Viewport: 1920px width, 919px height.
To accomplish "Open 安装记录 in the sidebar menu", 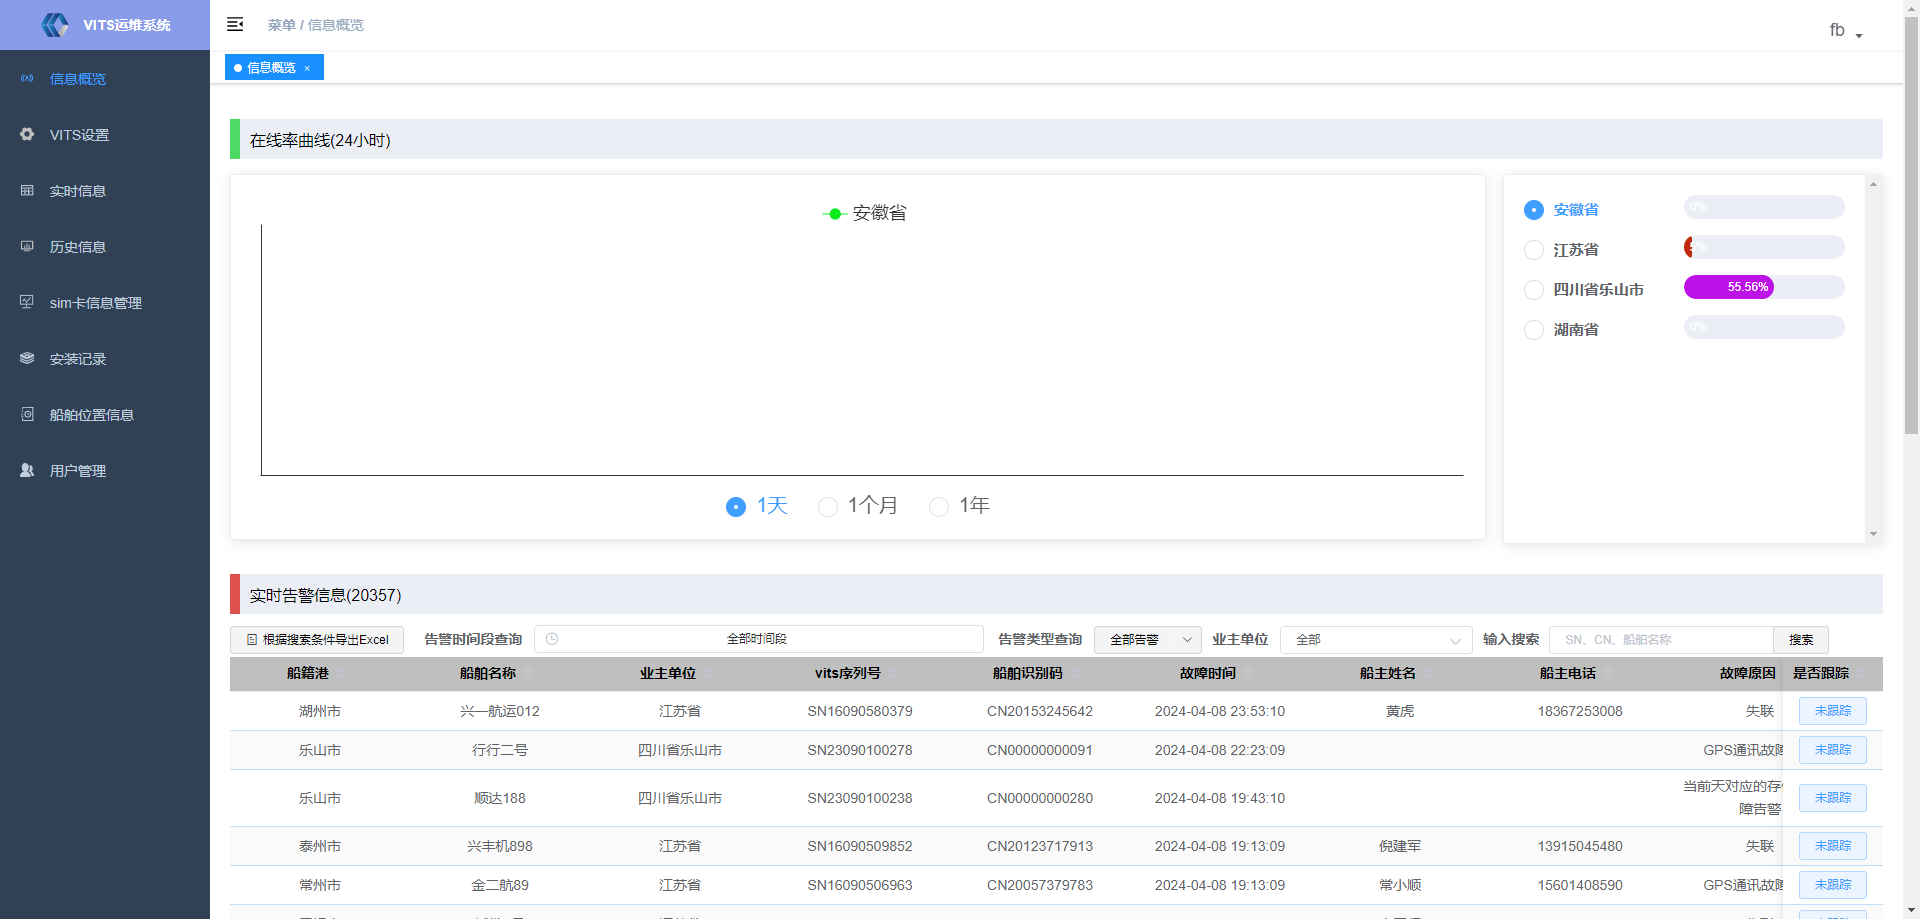I will click(x=105, y=358).
